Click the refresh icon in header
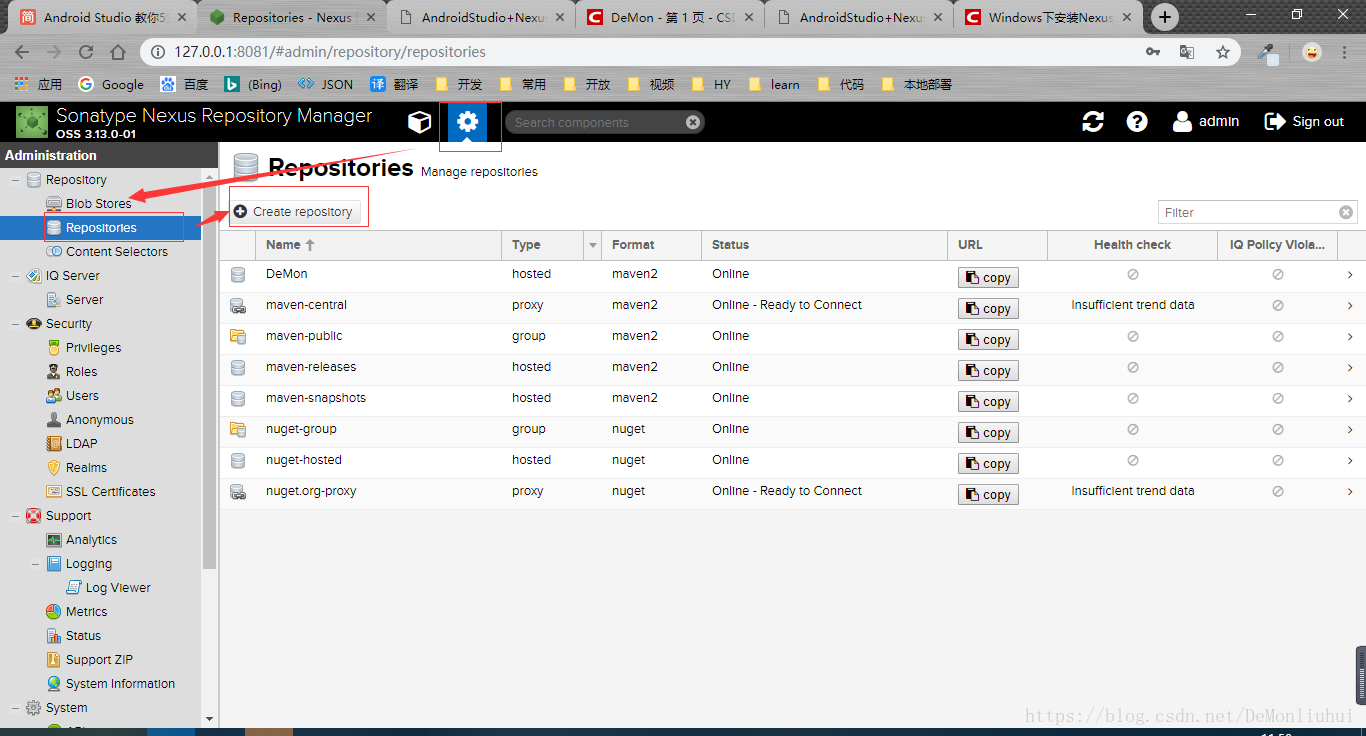1366x736 pixels. pos(1093,121)
